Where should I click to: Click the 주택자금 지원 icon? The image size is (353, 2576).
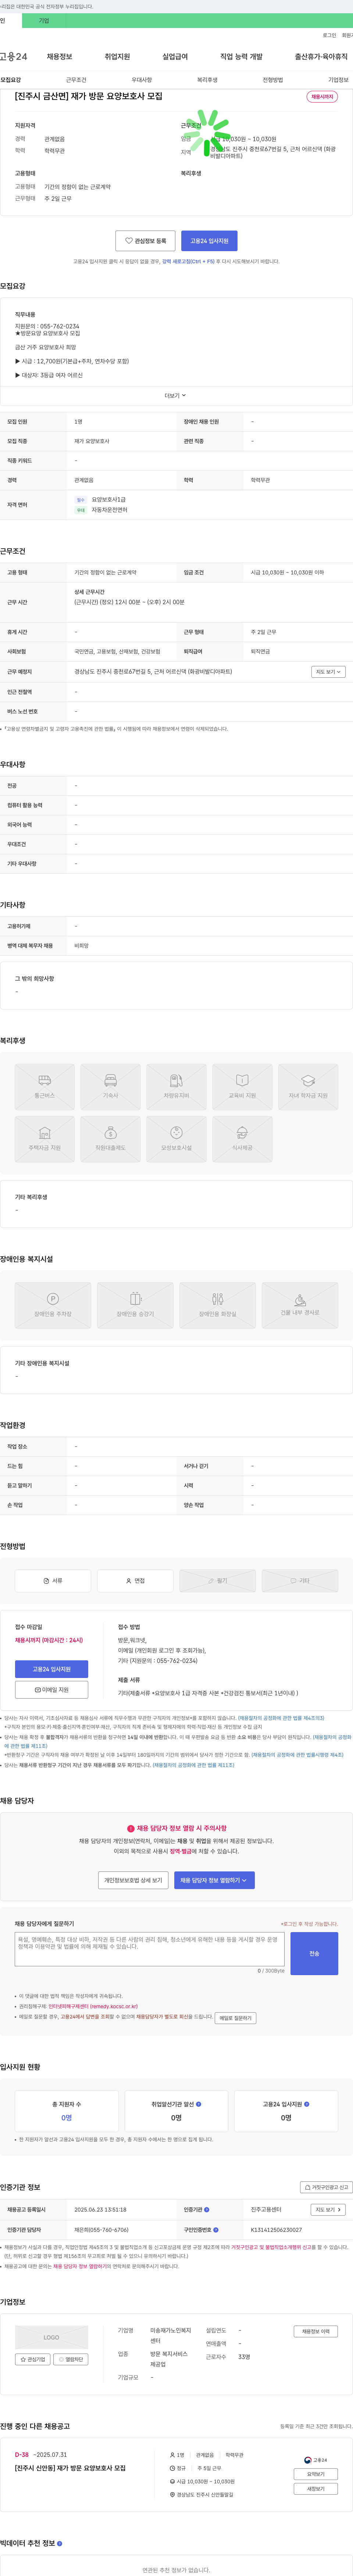45,1139
